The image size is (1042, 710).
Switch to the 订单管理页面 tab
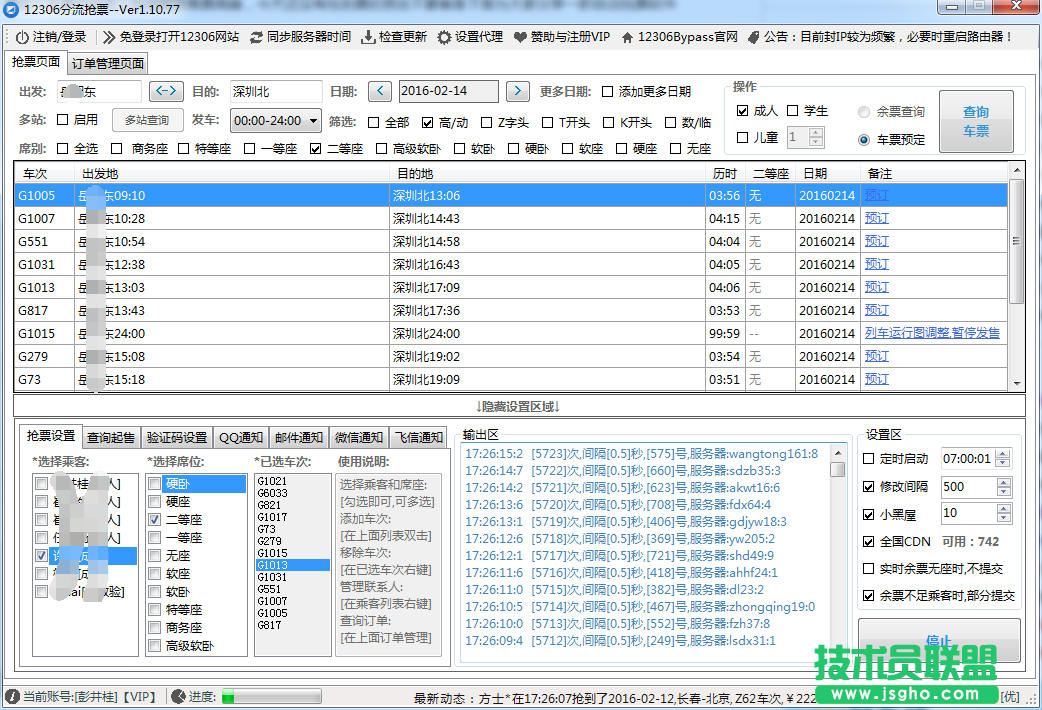tap(107, 62)
